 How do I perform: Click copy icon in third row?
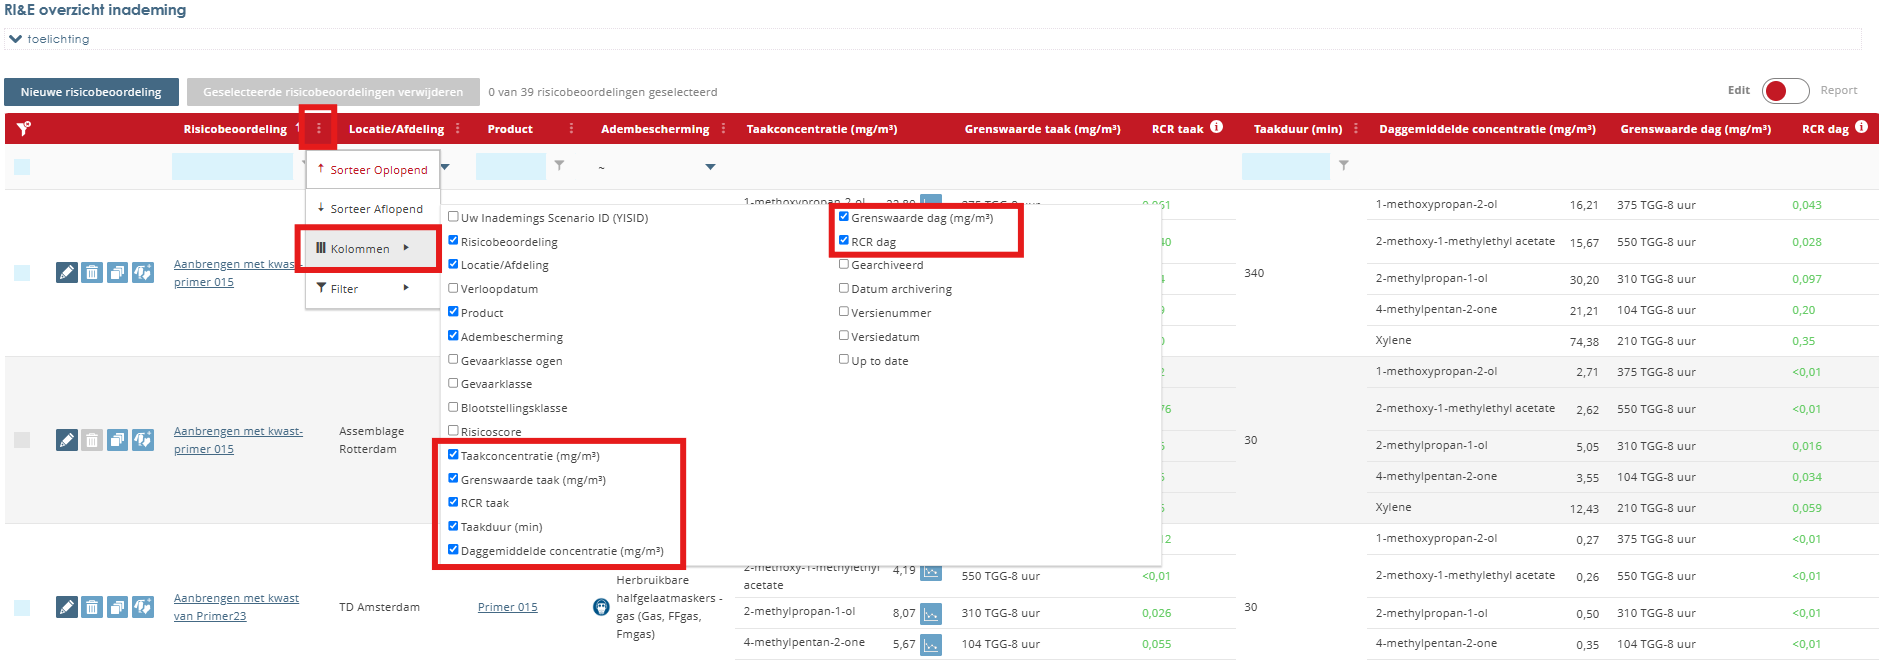click(118, 607)
